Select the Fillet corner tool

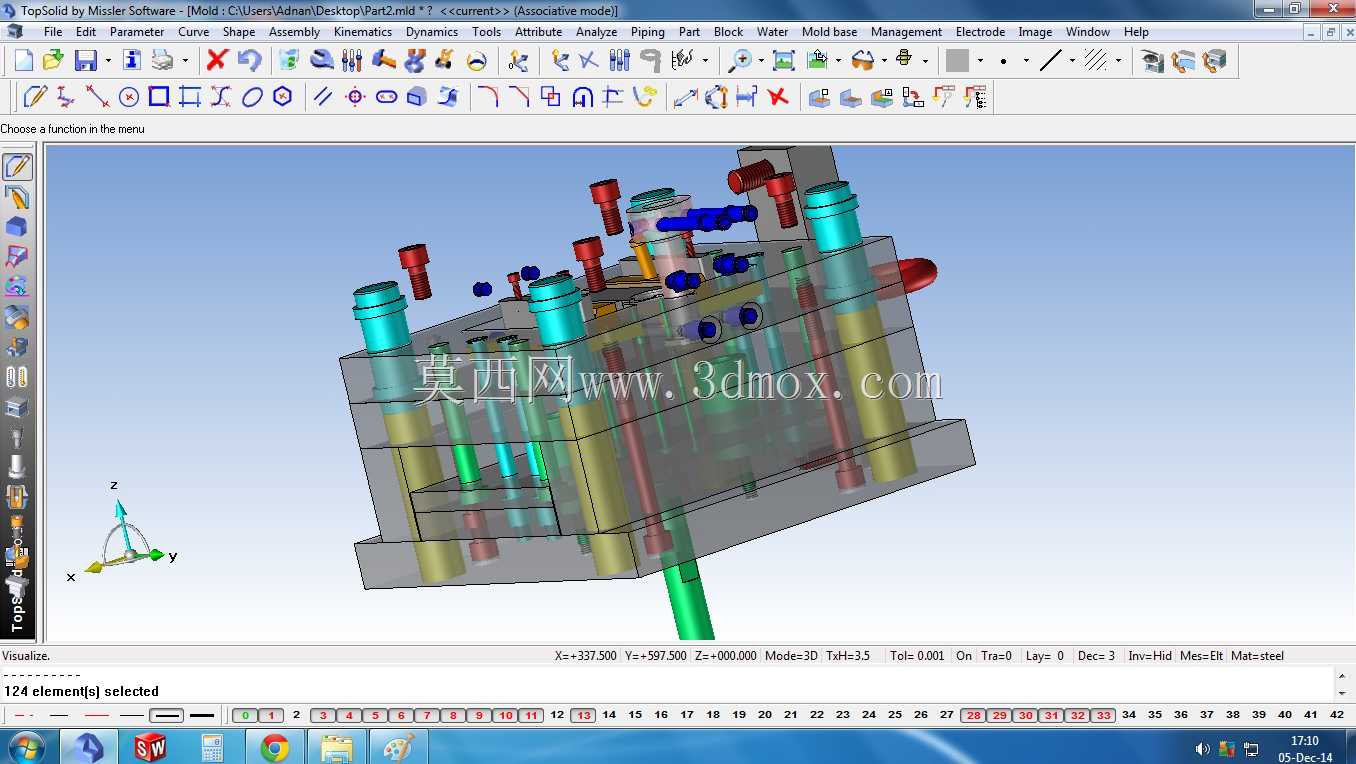488,97
